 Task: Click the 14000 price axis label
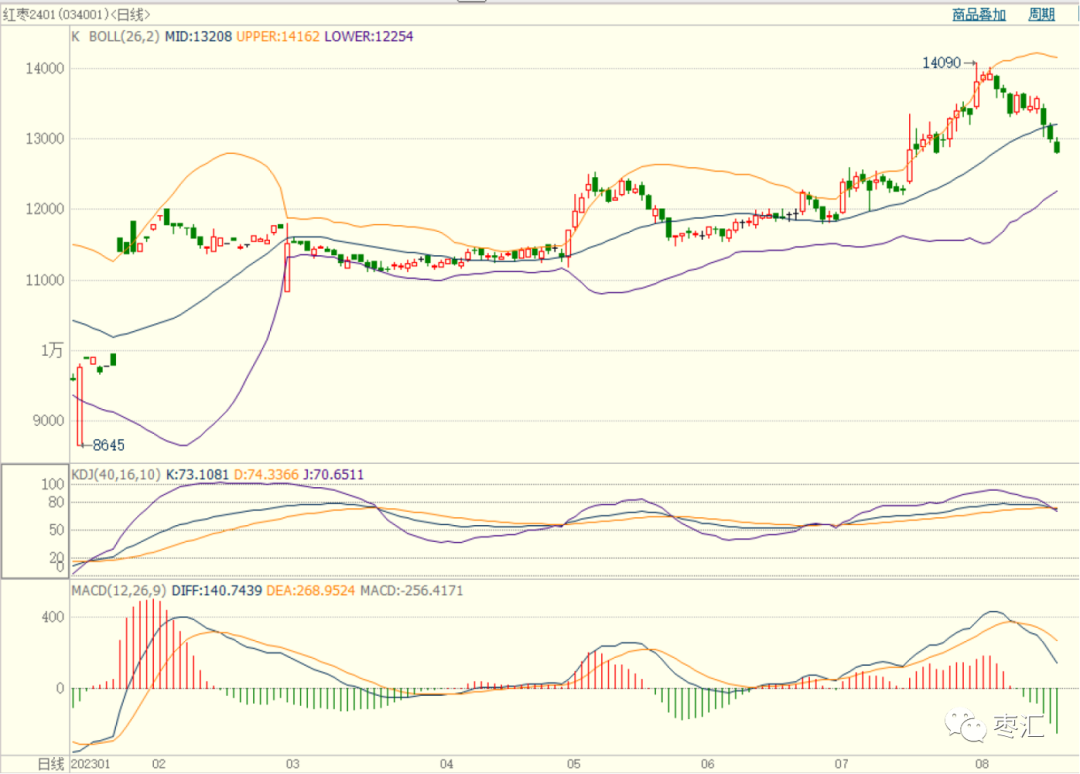tap(45, 69)
